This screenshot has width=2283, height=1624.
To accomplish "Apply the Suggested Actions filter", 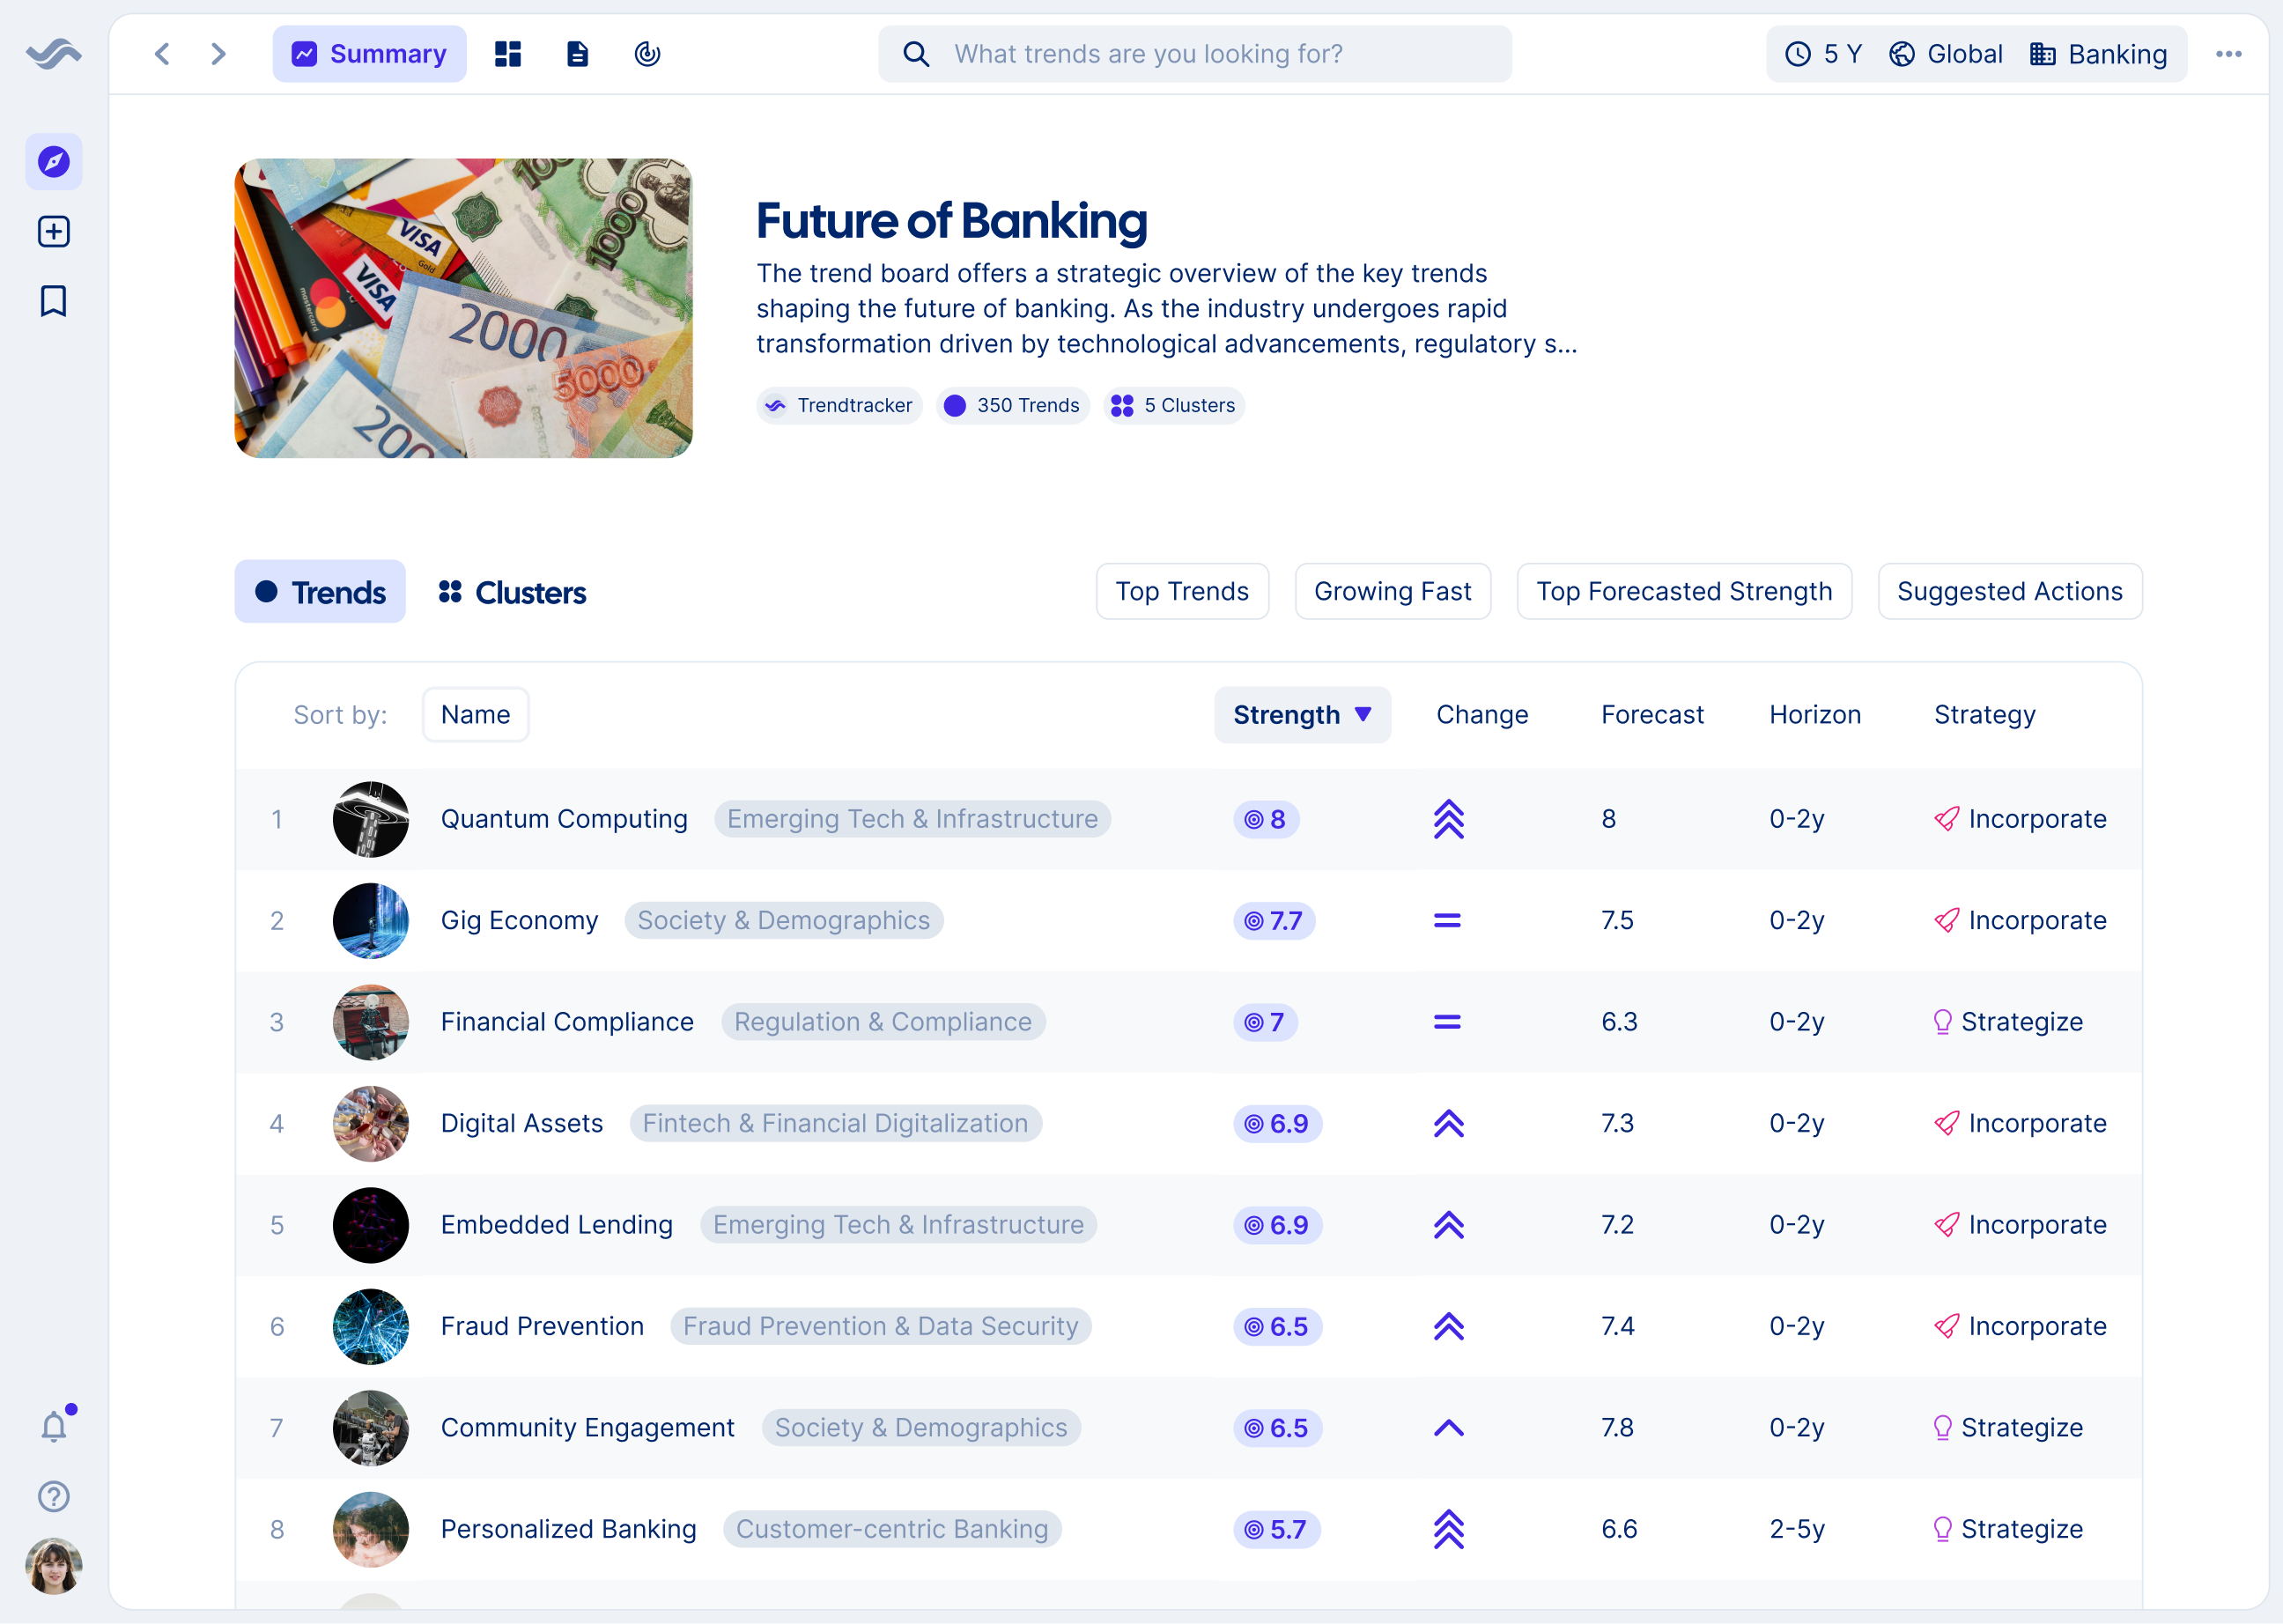I will click(2009, 592).
